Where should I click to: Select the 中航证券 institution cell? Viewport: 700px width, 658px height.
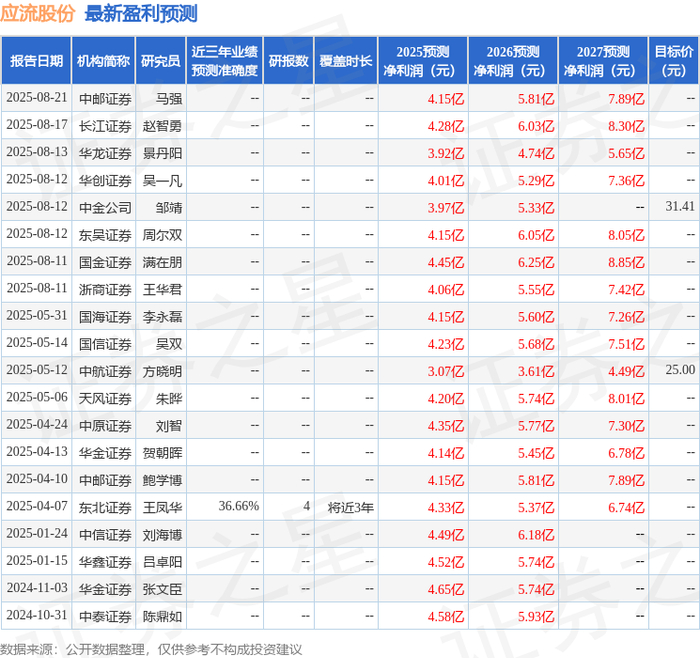click(x=105, y=371)
